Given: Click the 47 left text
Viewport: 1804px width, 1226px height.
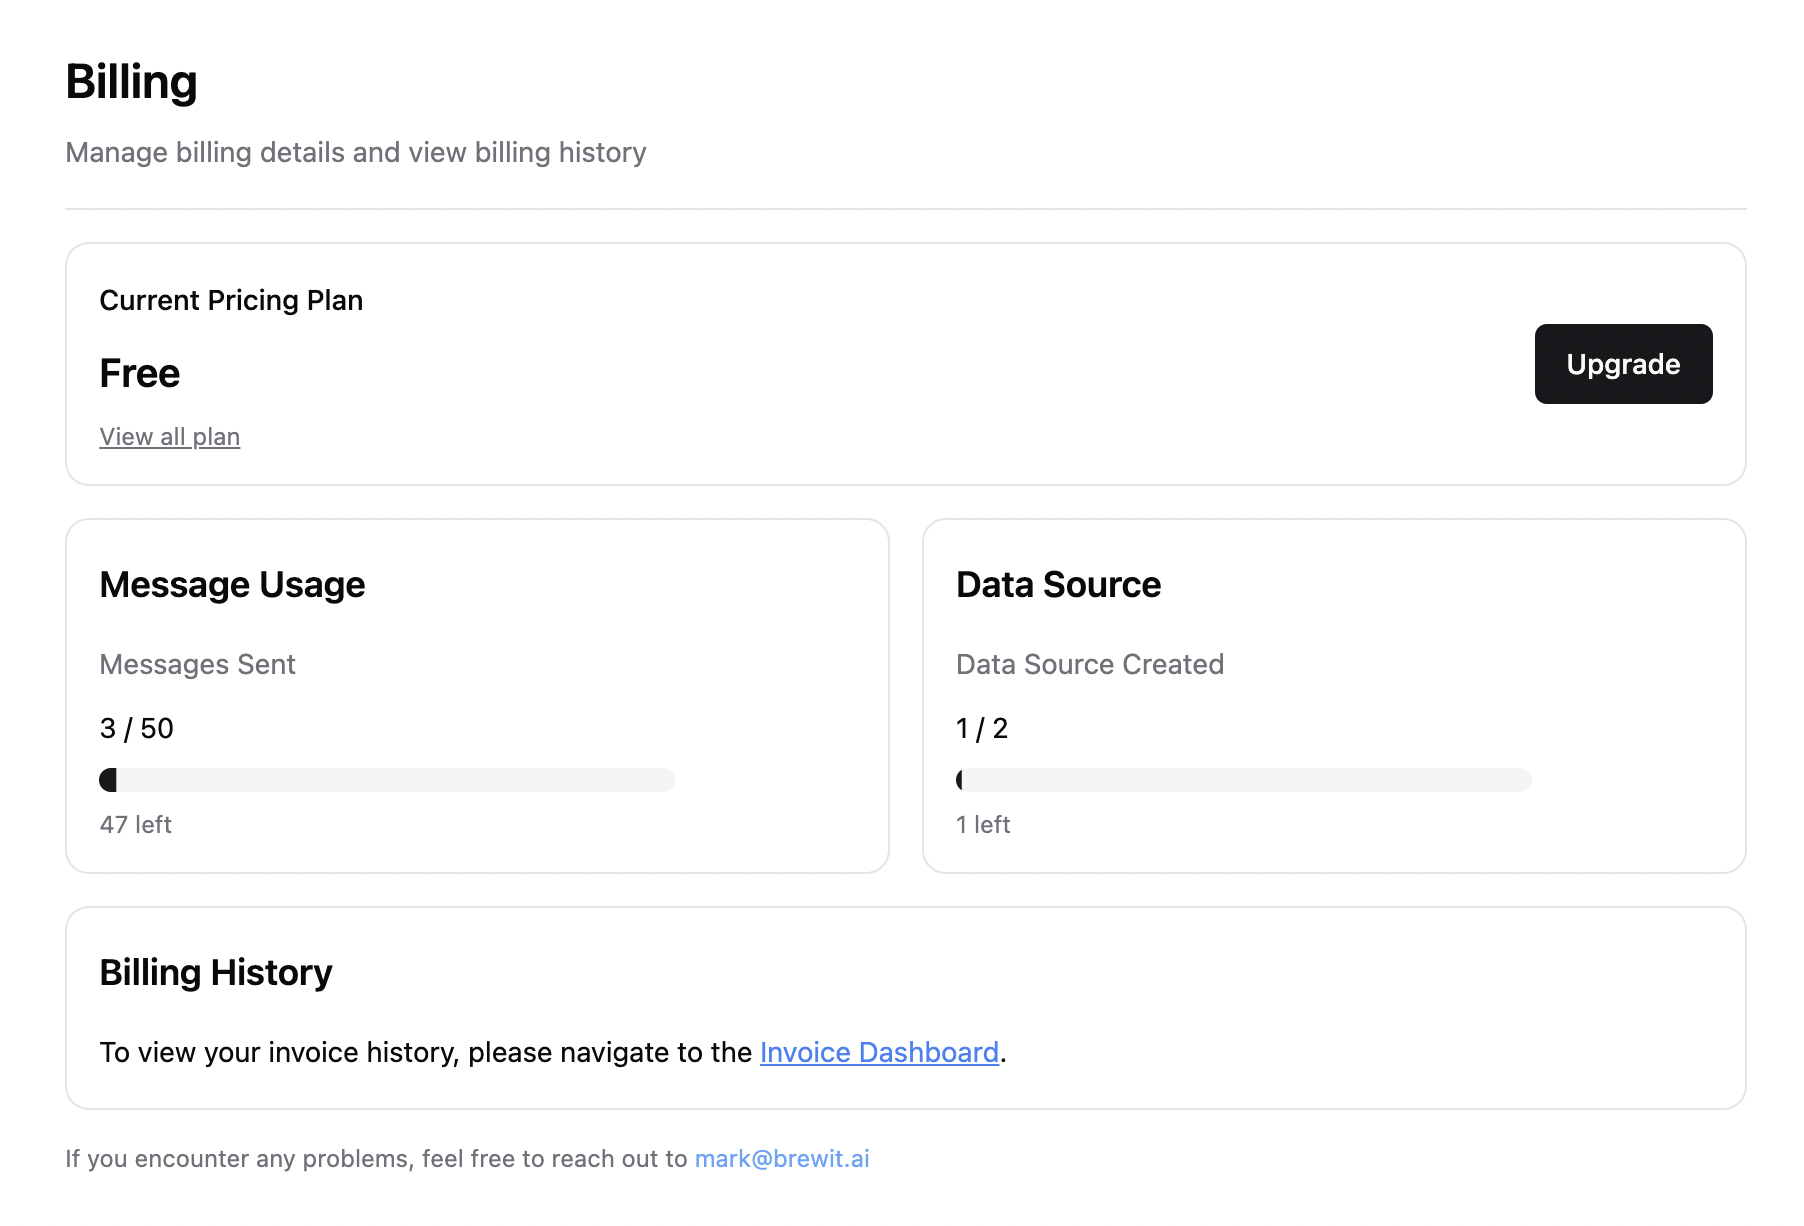Looking at the screenshot, I should [136, 824].
